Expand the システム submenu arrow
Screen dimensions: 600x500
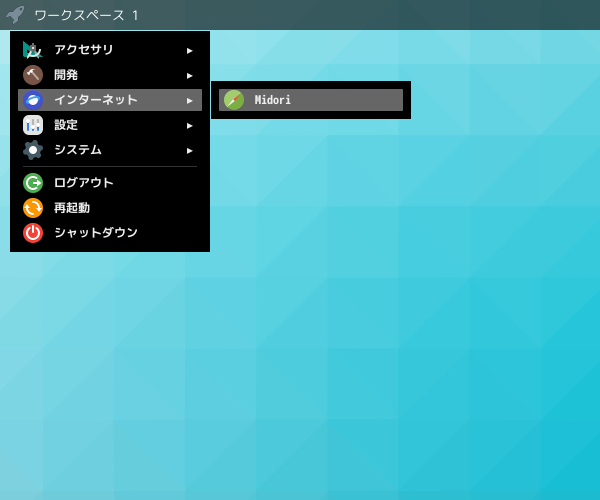pos(189,151)
